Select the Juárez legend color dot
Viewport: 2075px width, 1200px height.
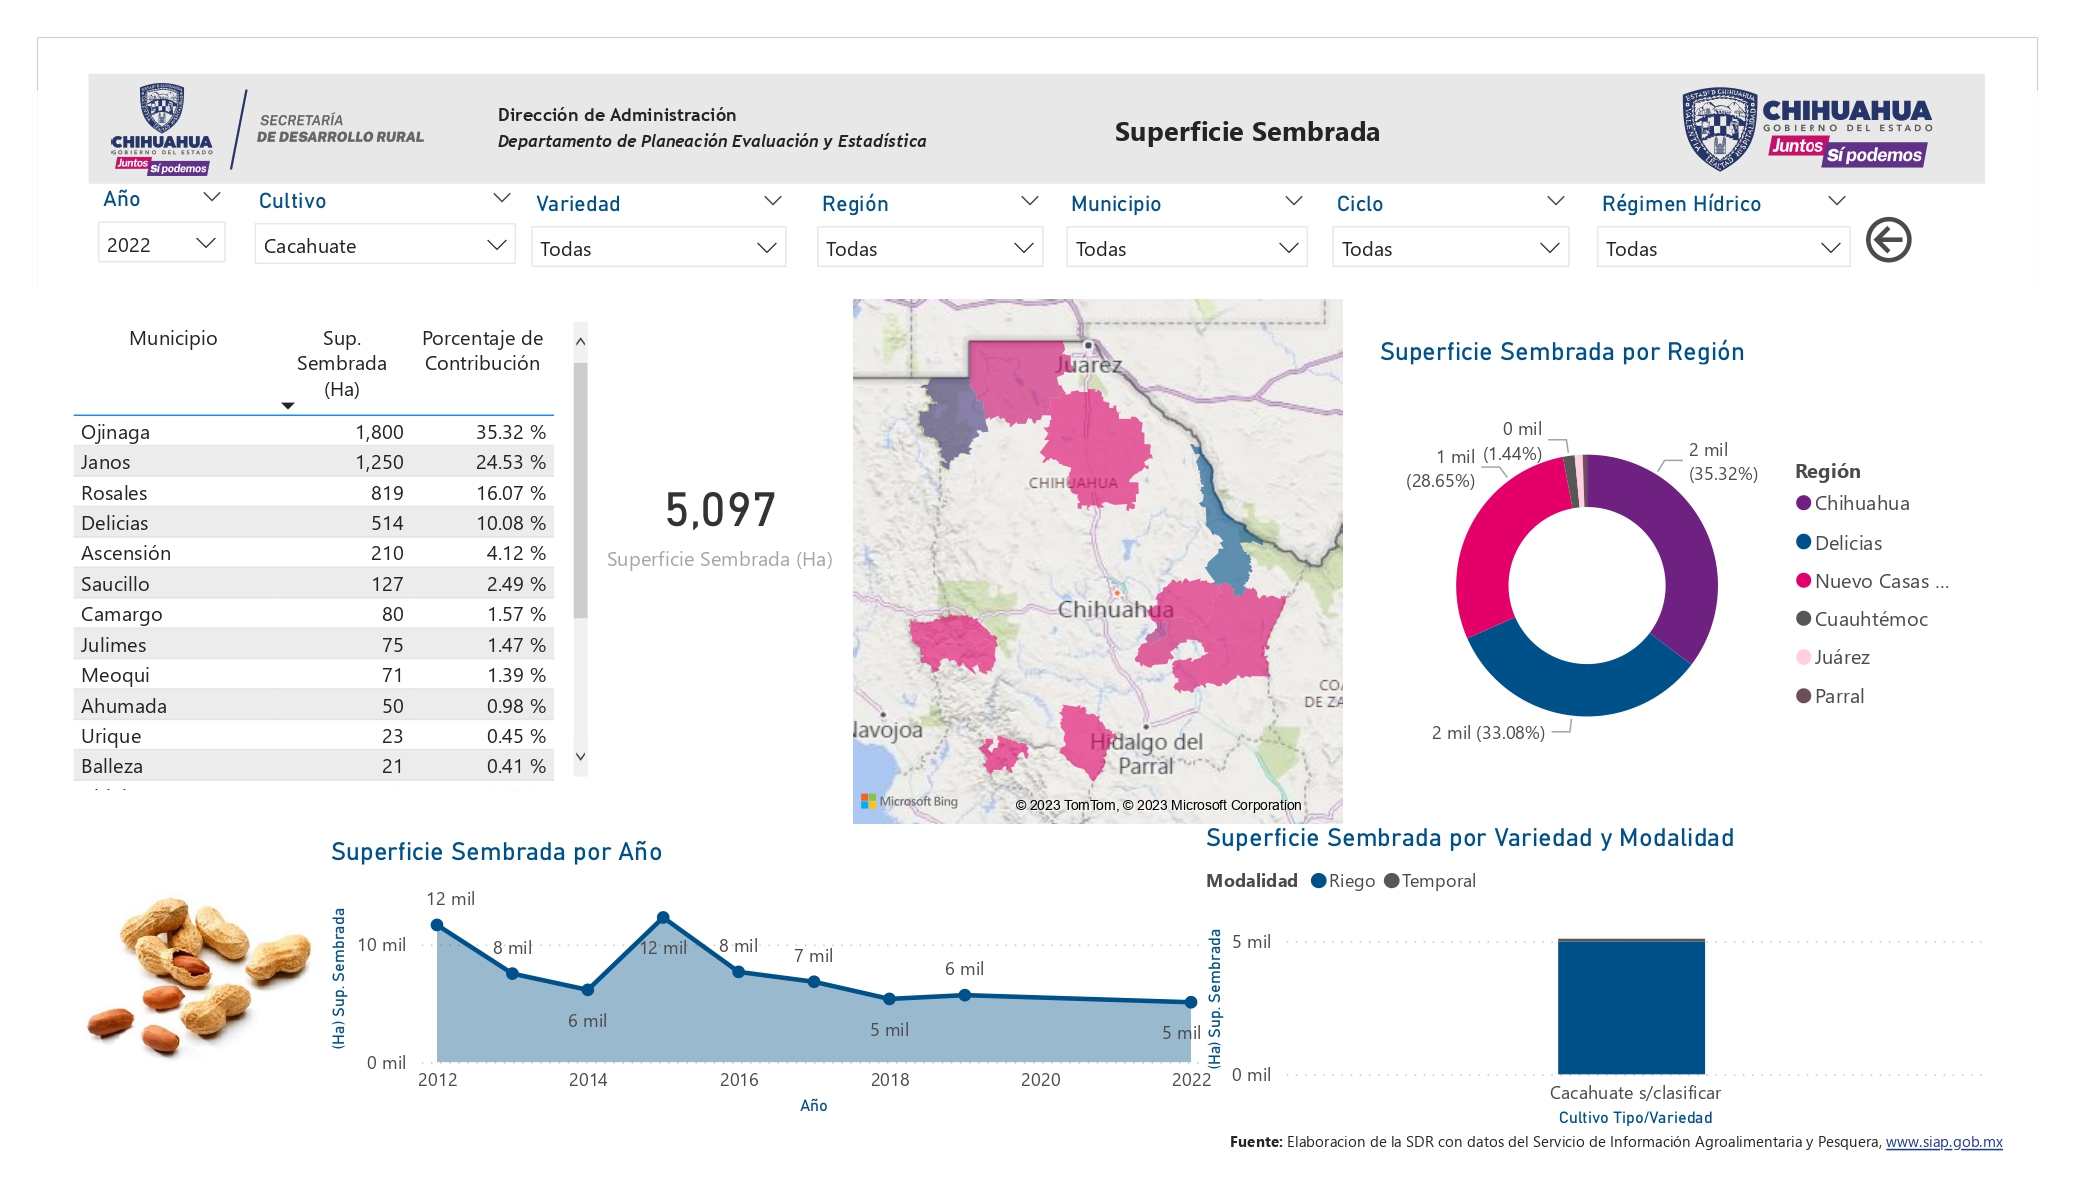pos(1803,657)
